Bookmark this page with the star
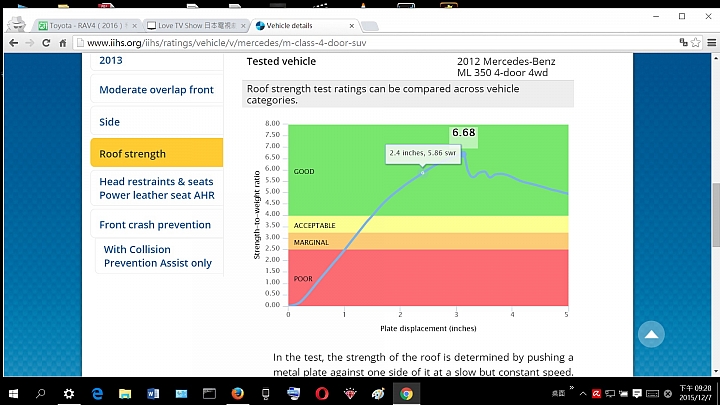Screen dimensions: 720x405 (696, 42)
